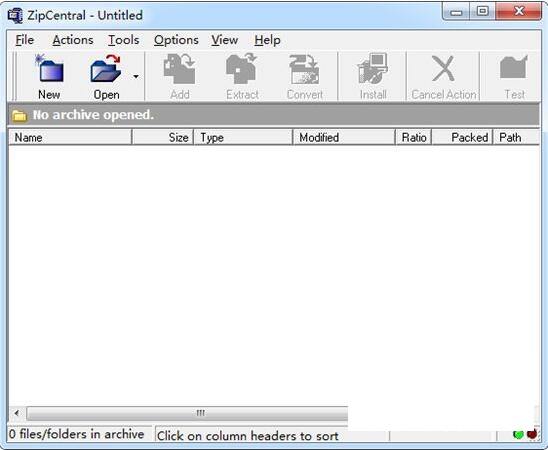Click the horizontal scrollbar left arrow
The width and height of the screenshot is (548, 450).
(x=17, y=413)
